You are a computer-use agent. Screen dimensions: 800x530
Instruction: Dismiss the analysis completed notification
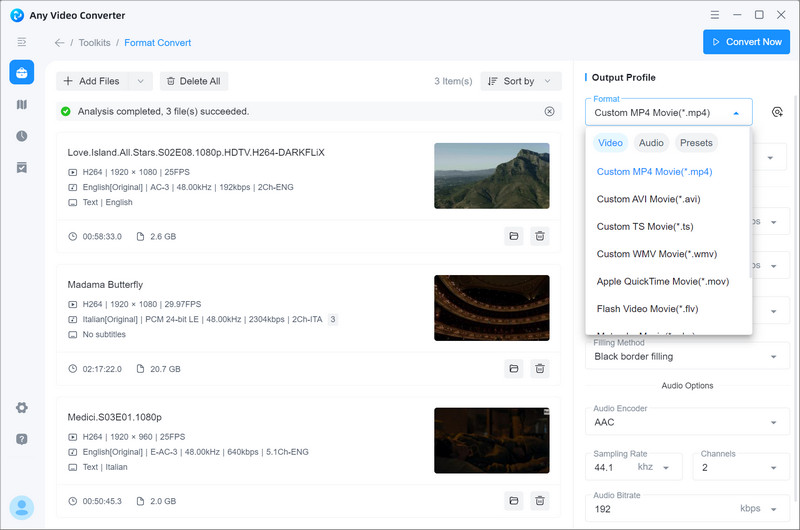[549, 112]
